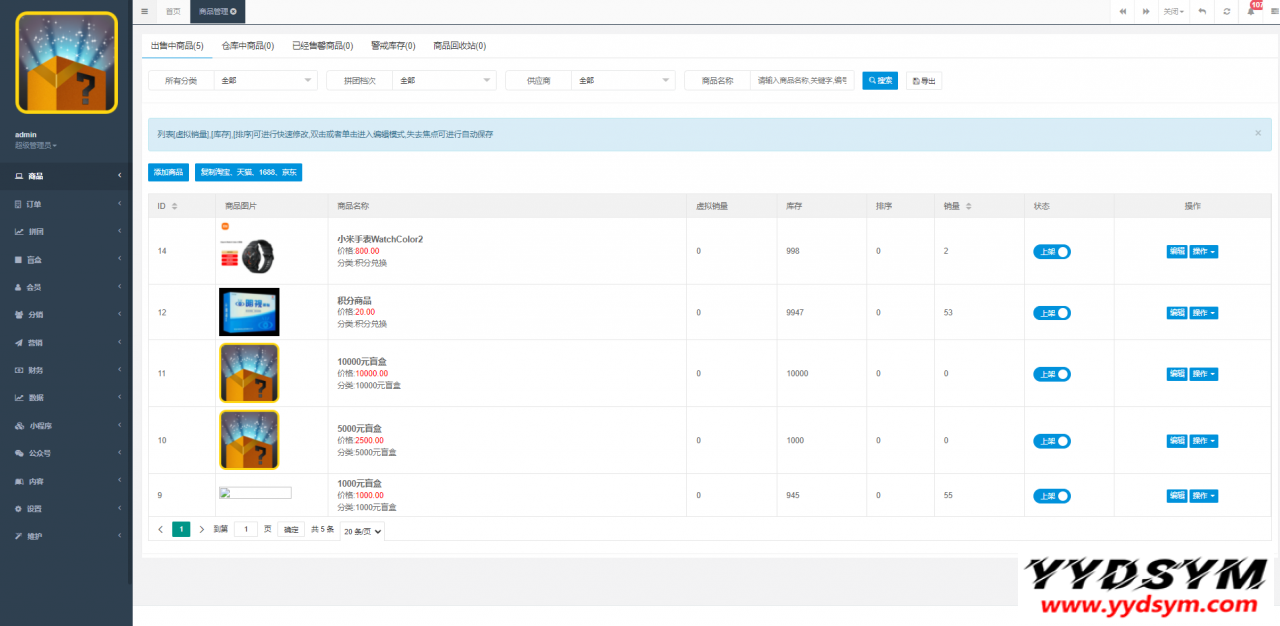1280x626 pixels.
Task: Toggle 上架 switch for 1000元盲盒
Action: pos(1051,496)
